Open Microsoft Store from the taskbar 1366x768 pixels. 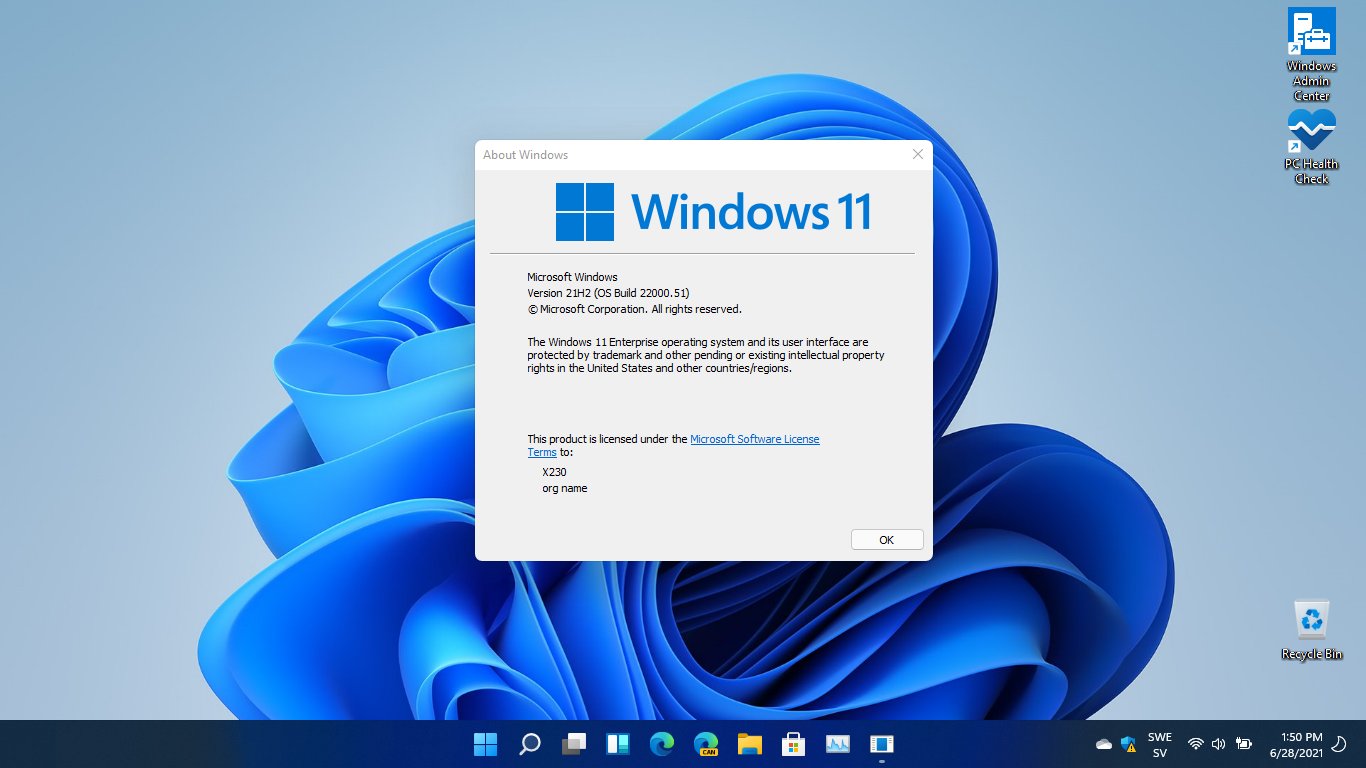point(794,744)
